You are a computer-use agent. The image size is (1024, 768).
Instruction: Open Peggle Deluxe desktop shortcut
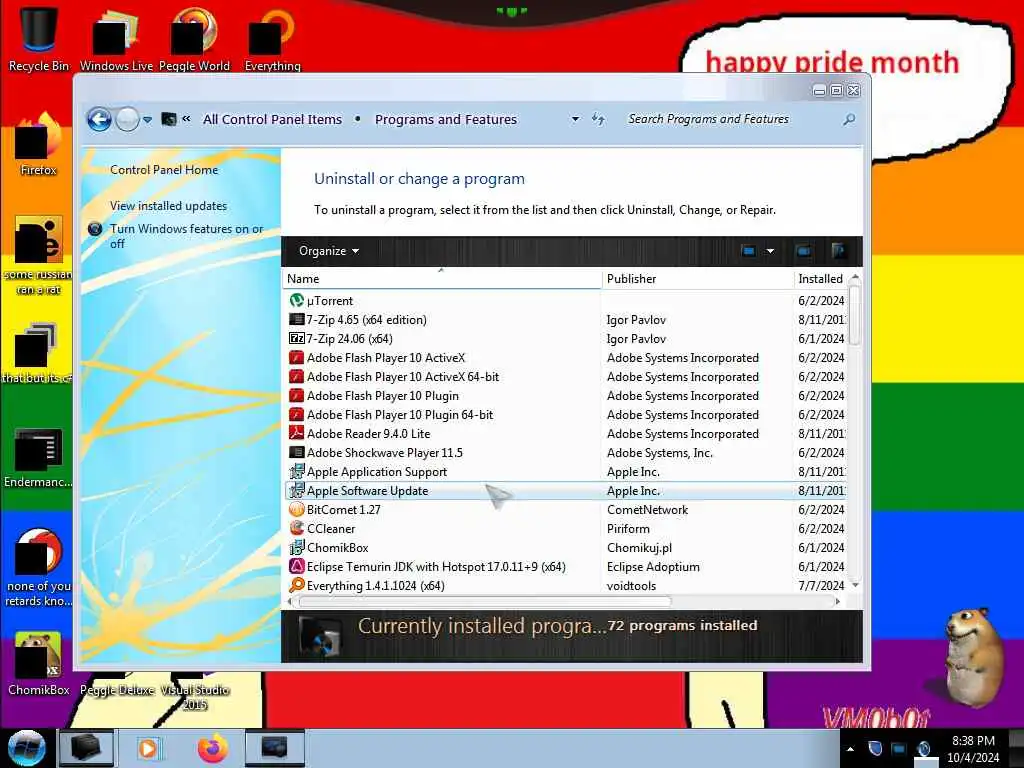pyautogui.click(x=118, y=686)
